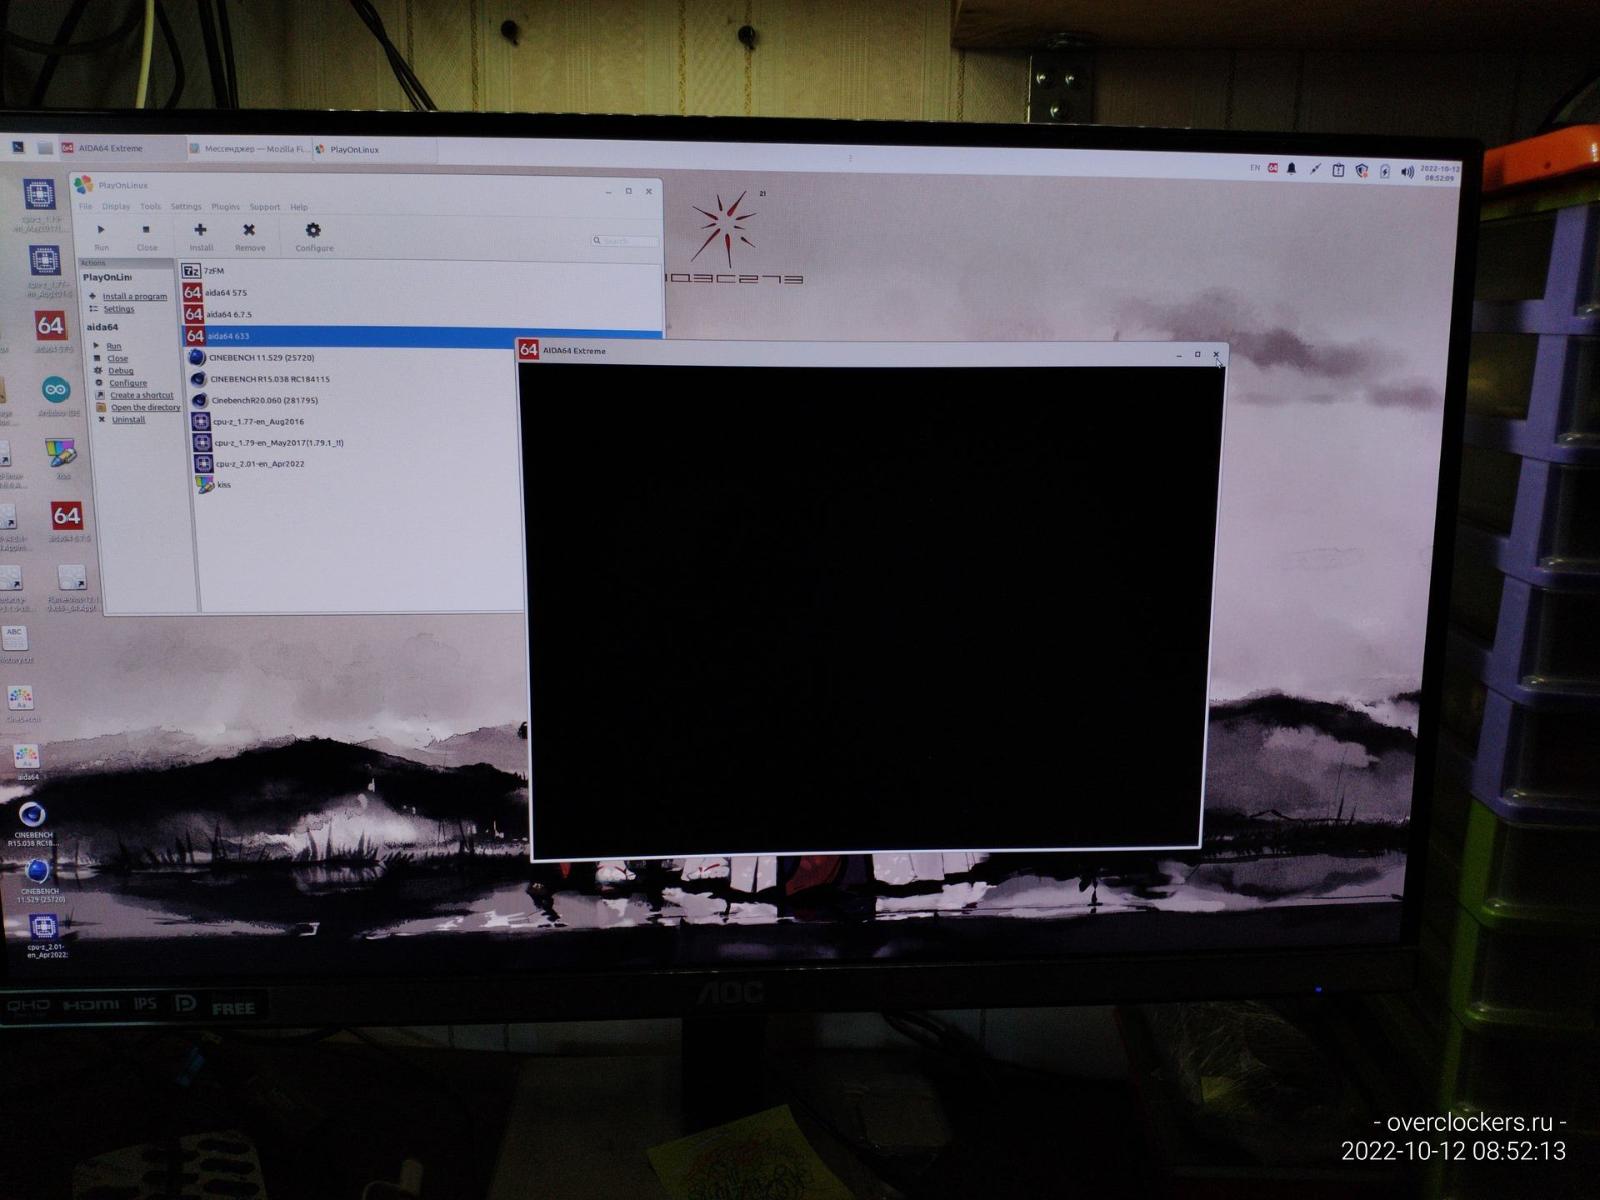Click the Close stop icon in PlayOnLinux toolbar
Viewport: 1600px width, 1200px height.
(146, 230)
